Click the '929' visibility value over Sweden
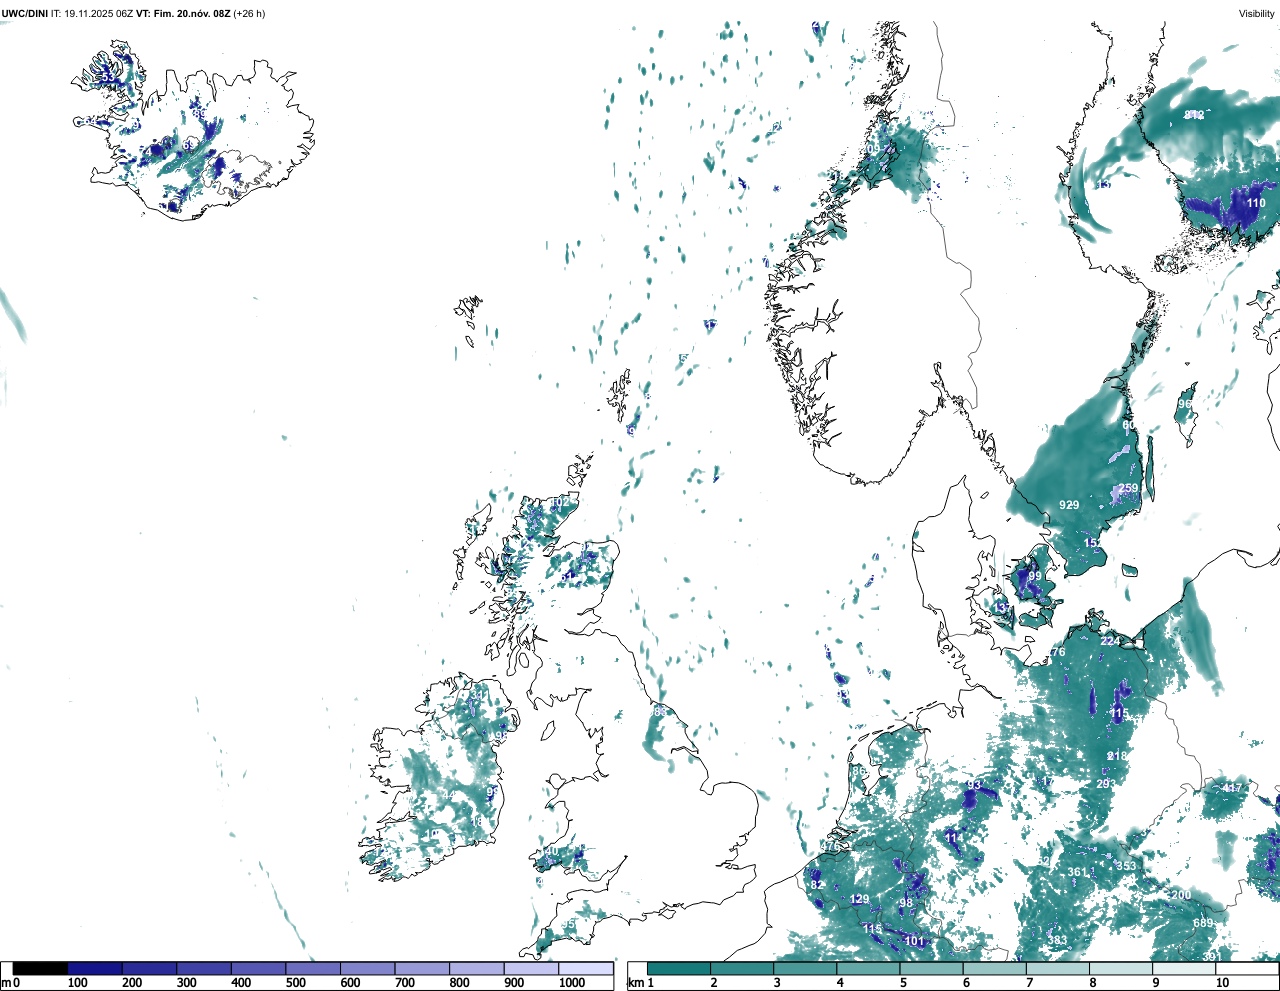The width and height of the screenshot is (1280, 991). [x=1069, y=505]
